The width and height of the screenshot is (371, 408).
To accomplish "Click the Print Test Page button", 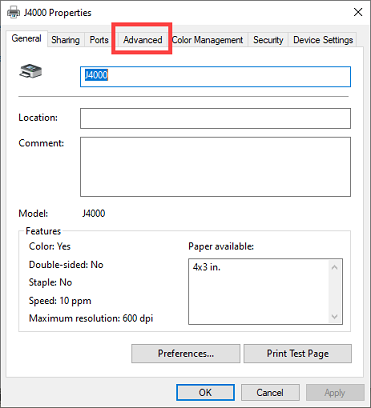I will click(298, 353).
